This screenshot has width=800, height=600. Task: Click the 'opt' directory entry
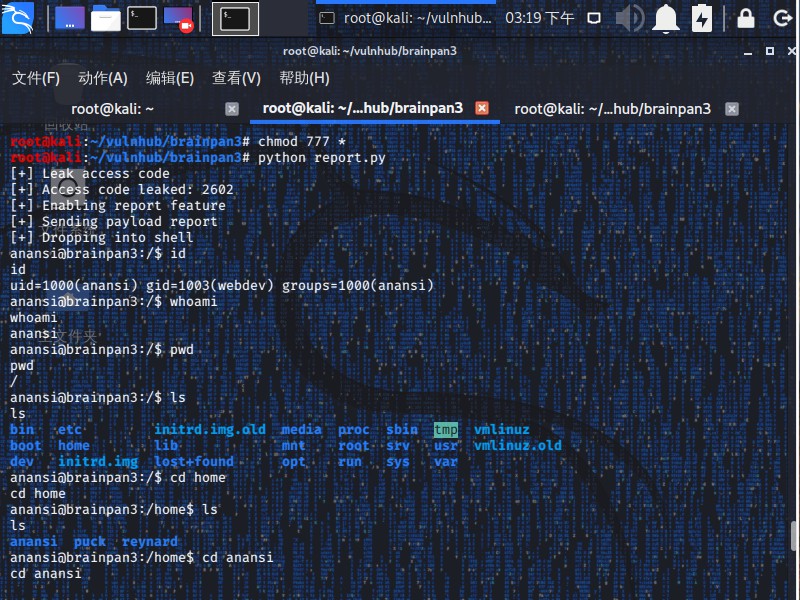[x=293, y=461]
